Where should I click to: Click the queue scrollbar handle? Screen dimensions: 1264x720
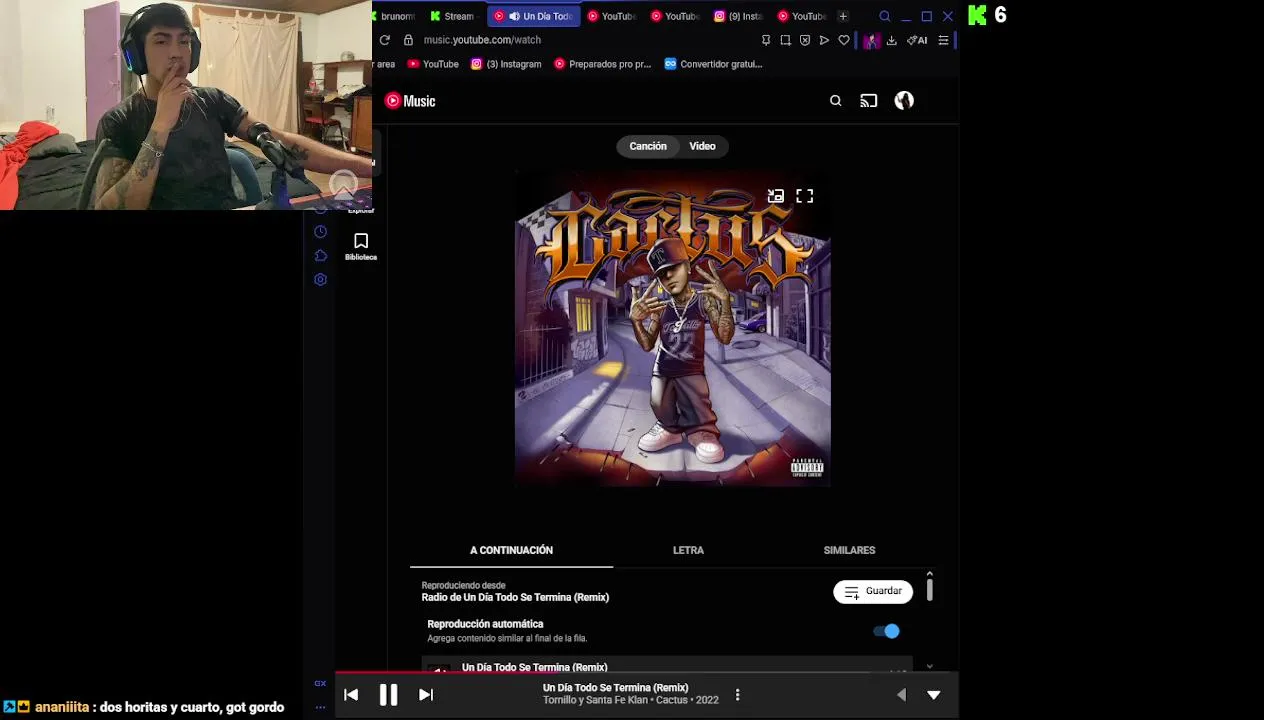click(929, 589)
